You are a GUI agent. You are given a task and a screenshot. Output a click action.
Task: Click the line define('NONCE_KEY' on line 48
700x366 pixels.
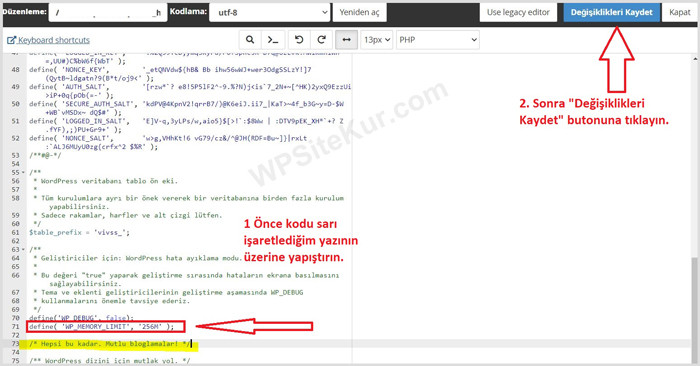tap(170, 70)
